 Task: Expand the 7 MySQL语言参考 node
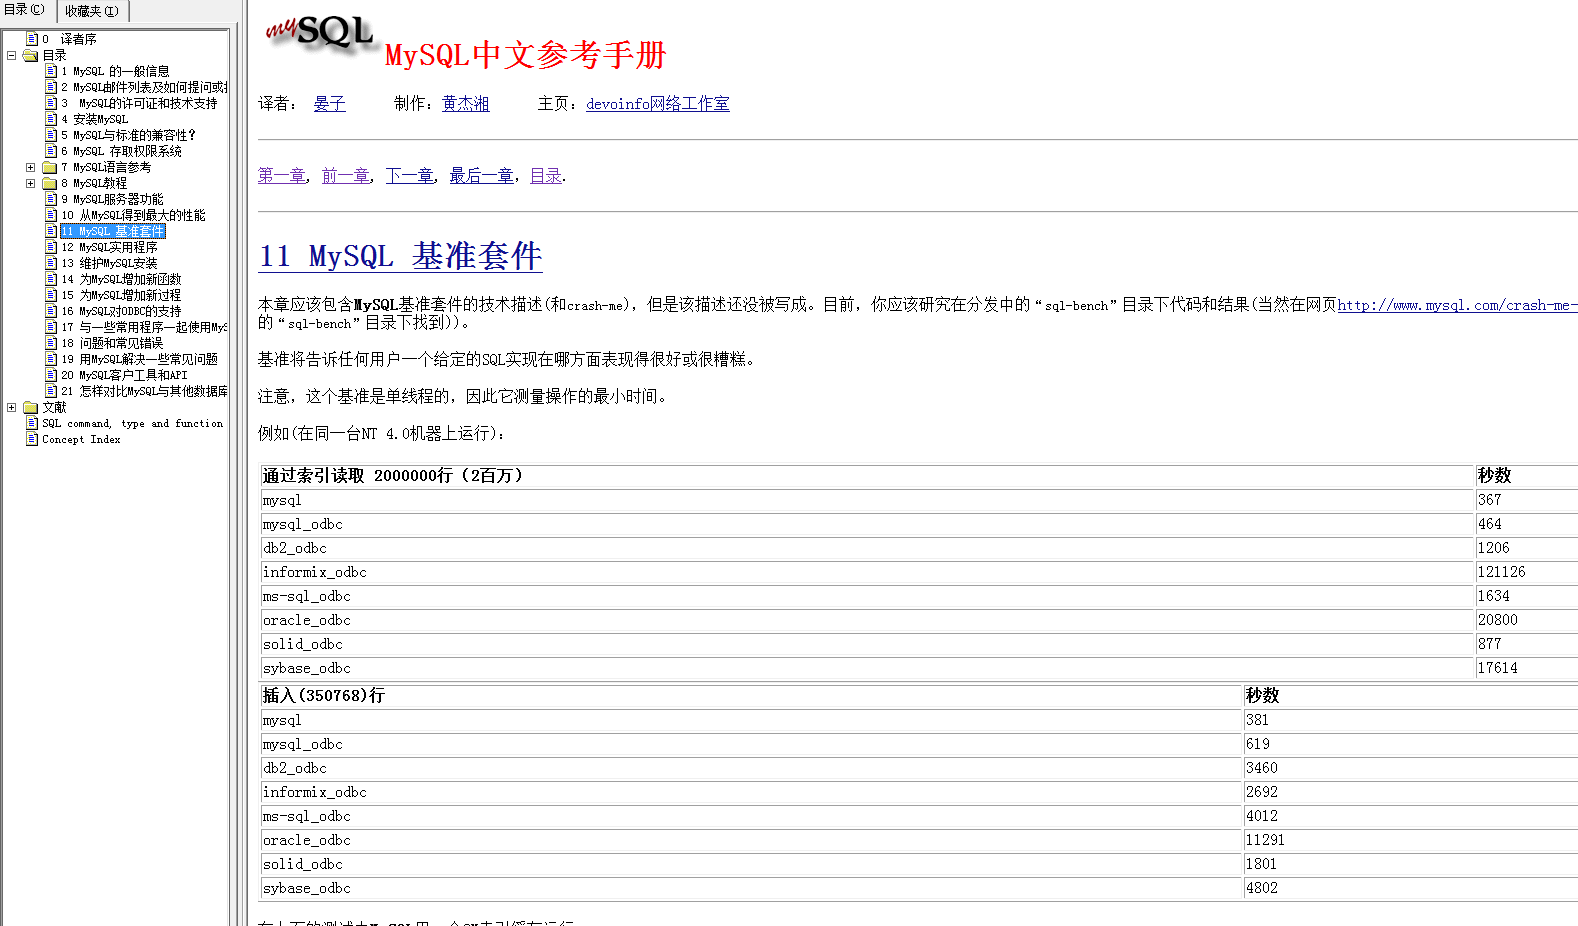point(30,167)
